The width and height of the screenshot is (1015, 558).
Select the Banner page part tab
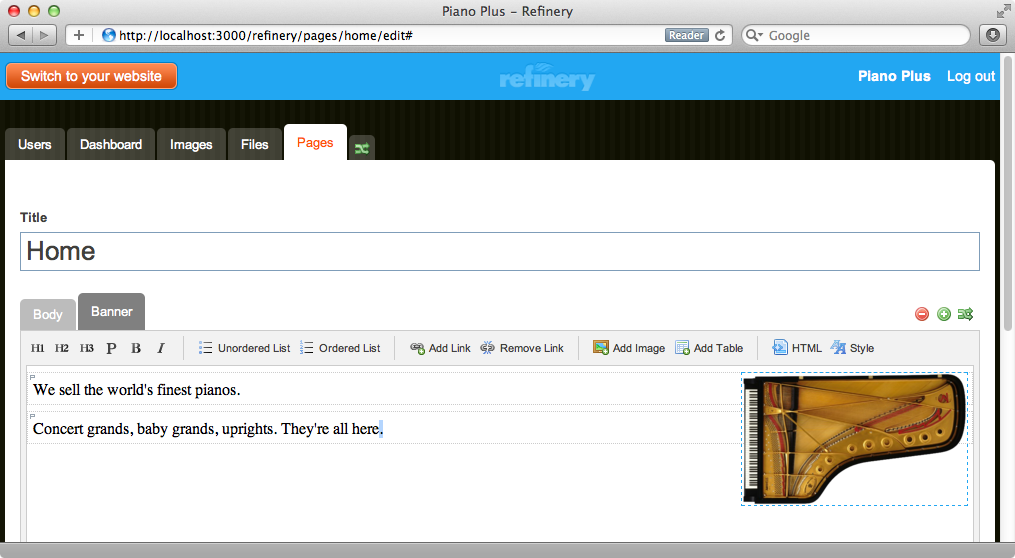(111, 311)
